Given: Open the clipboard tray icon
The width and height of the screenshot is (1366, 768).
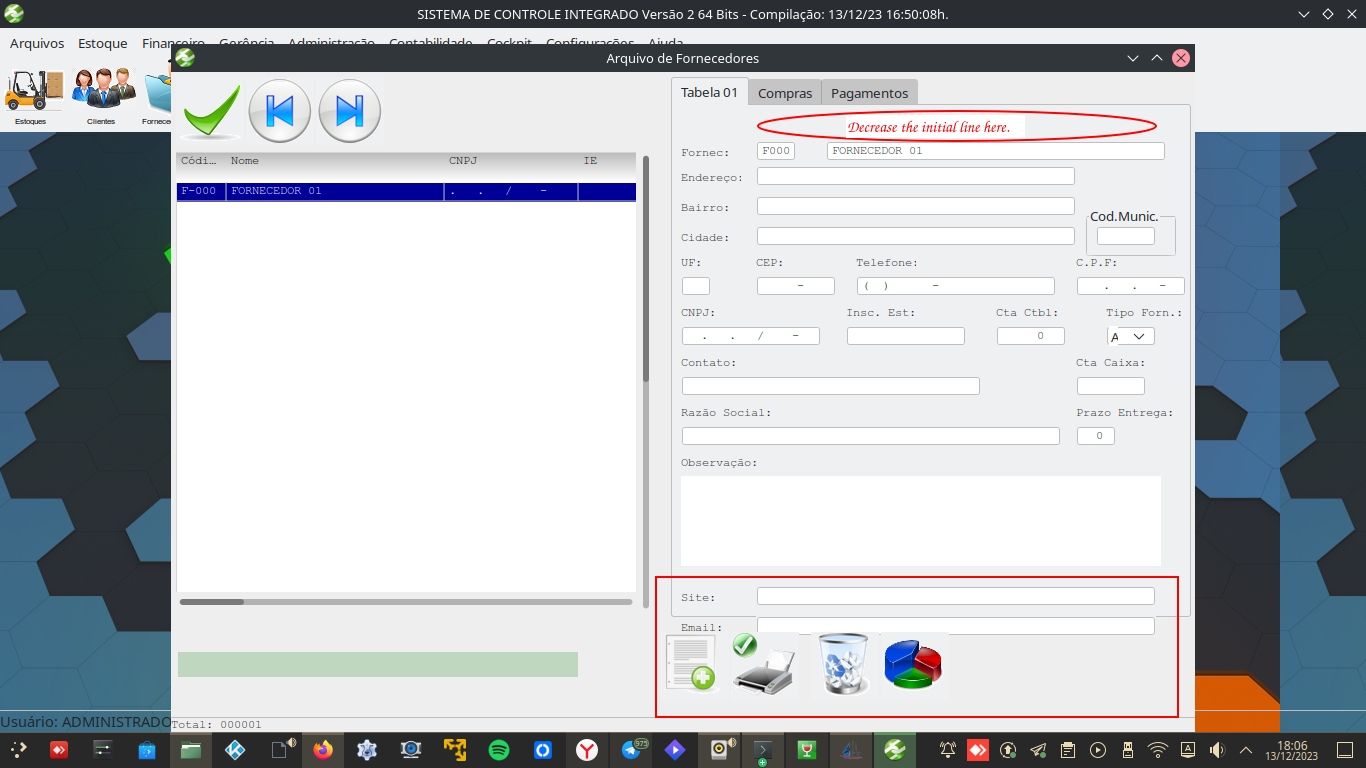Looking at the screenshot, I should 1067,749.
